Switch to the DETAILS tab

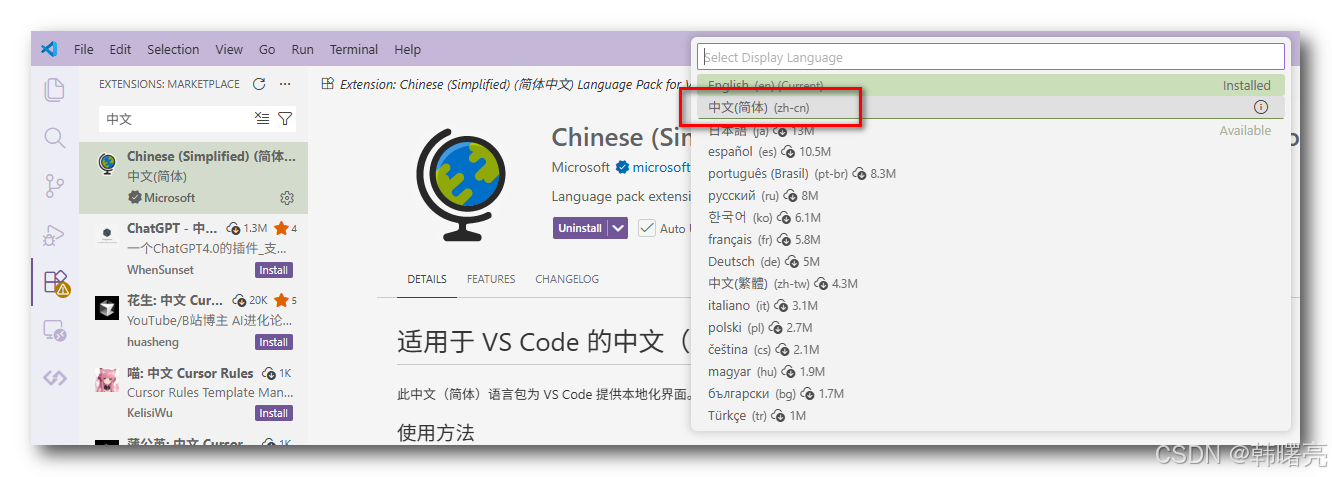[427, 279]
